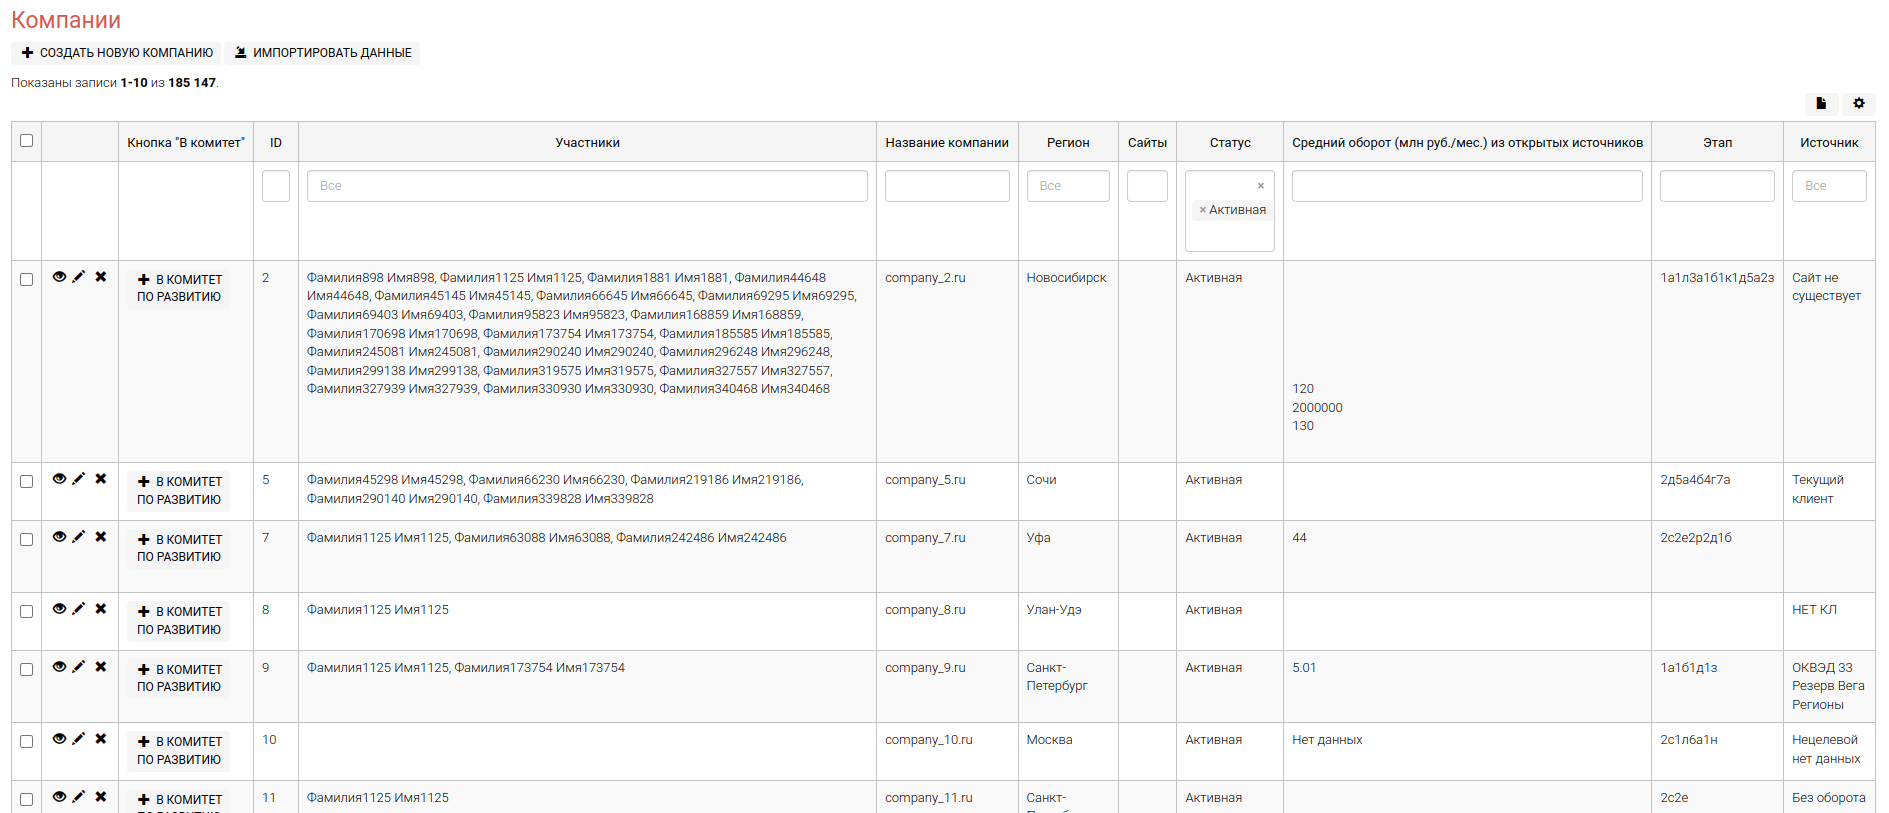
Task: Delete company 7 using X icon
Action: pyautogui.click(x=101, y=537)
